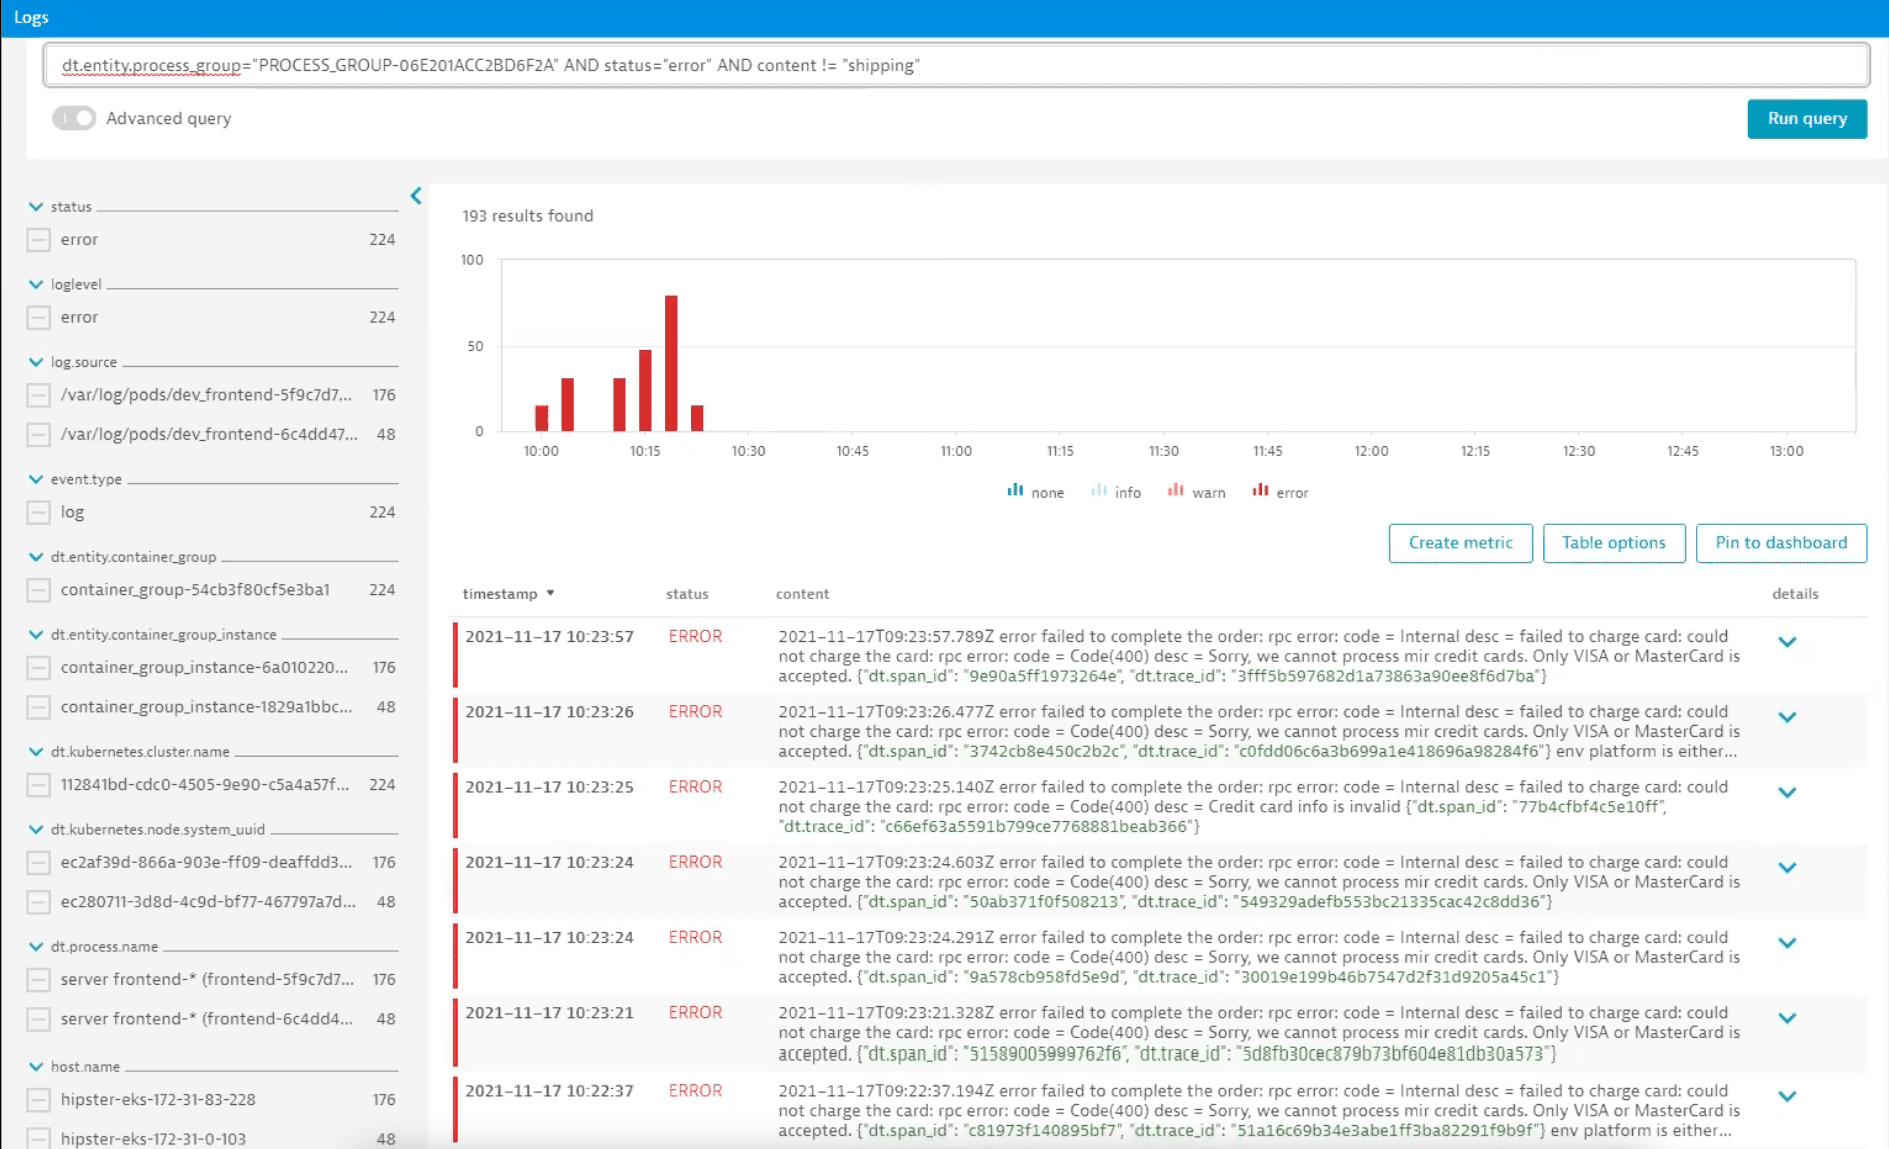
Task: Click the Create metric button
Action: (1460, 543)
